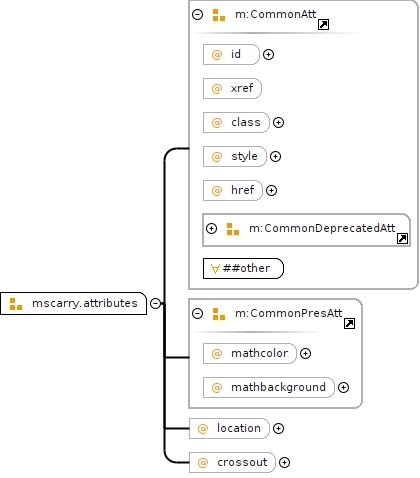The image size is (420, 478).
Task: Click the m:CommonPresAtt reference arrow icon
Action: coord(349,323)
